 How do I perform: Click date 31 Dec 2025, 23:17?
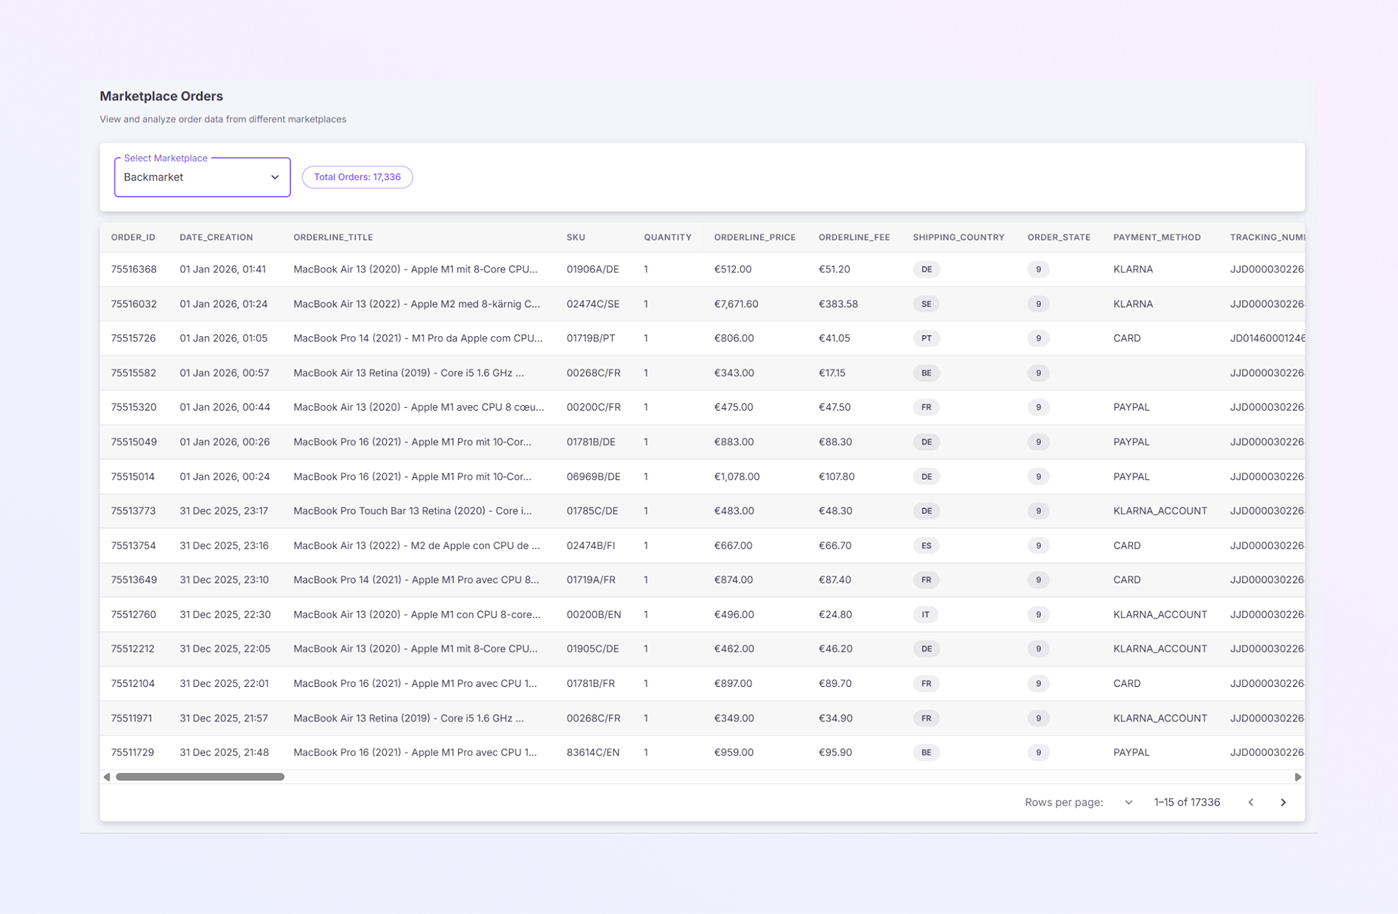pyautogui.click(x=224, y=511)
